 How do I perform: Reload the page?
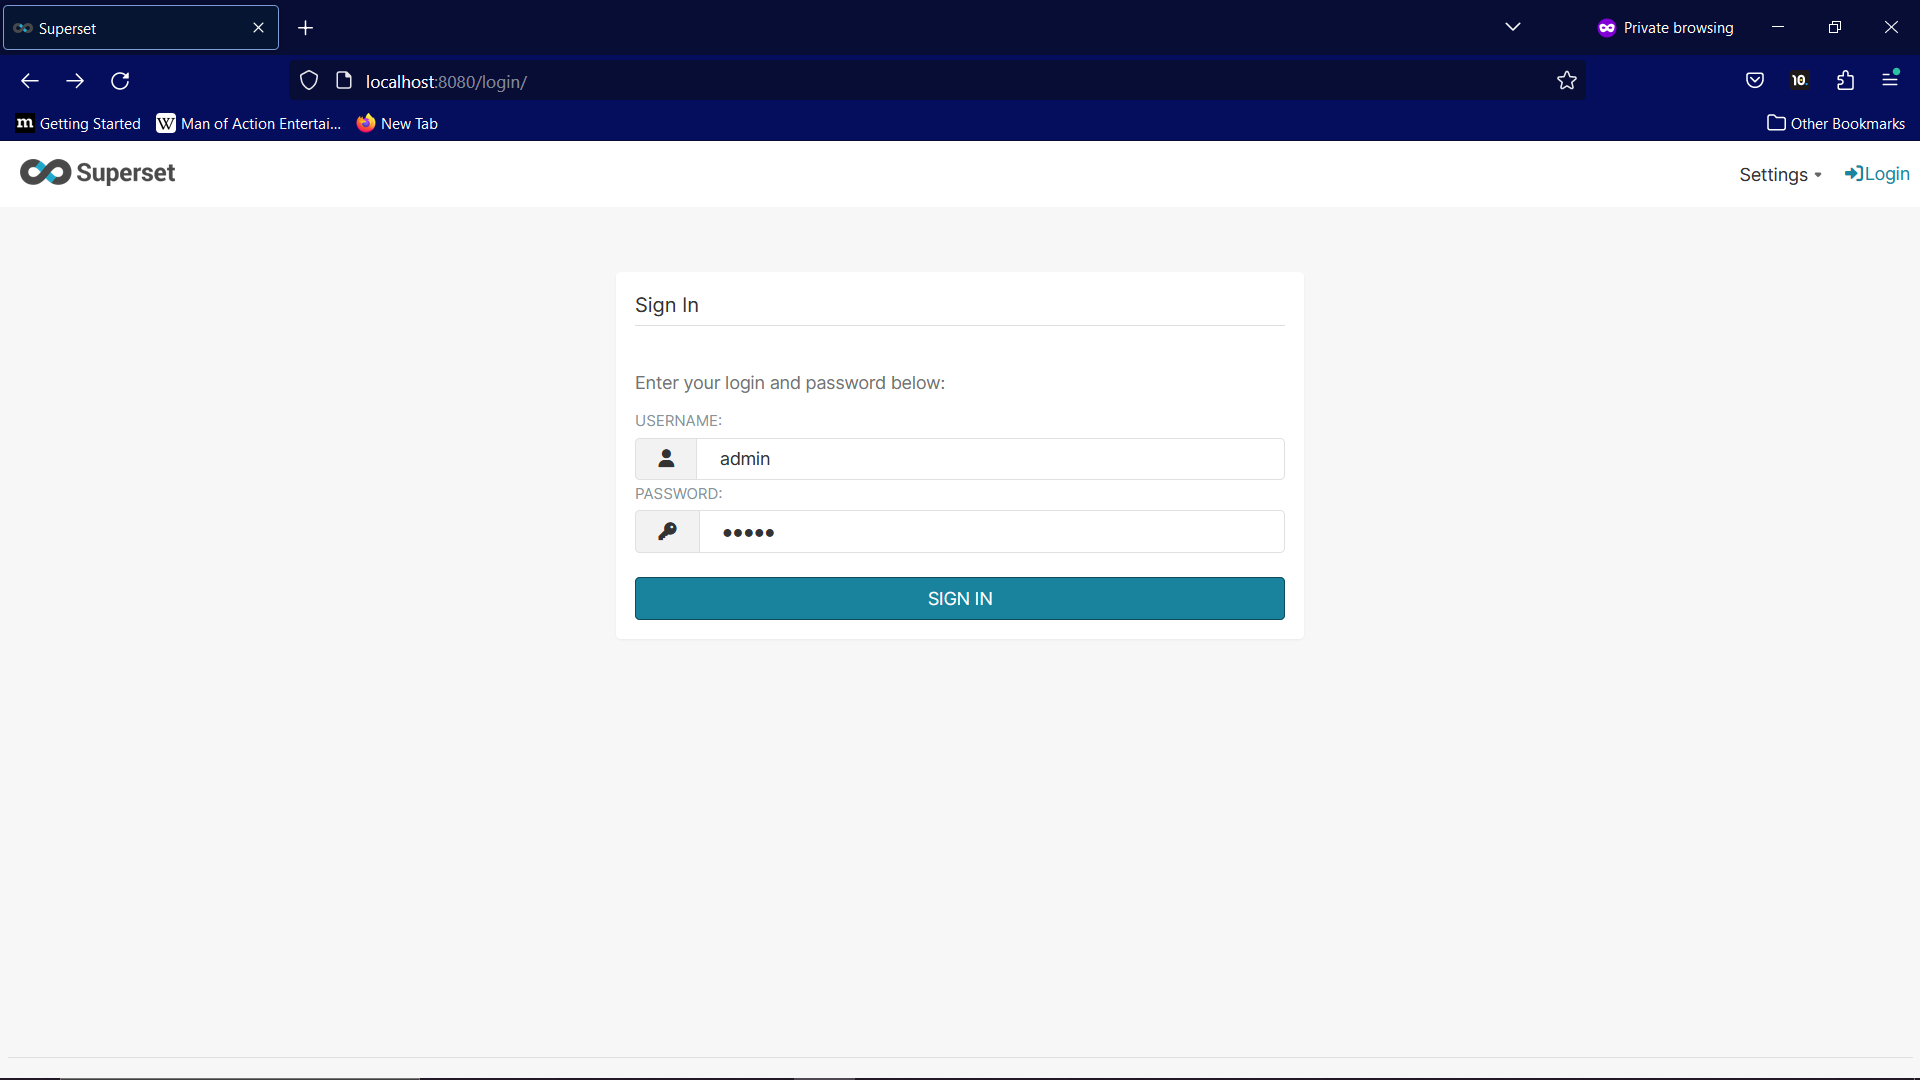[120, 81]
